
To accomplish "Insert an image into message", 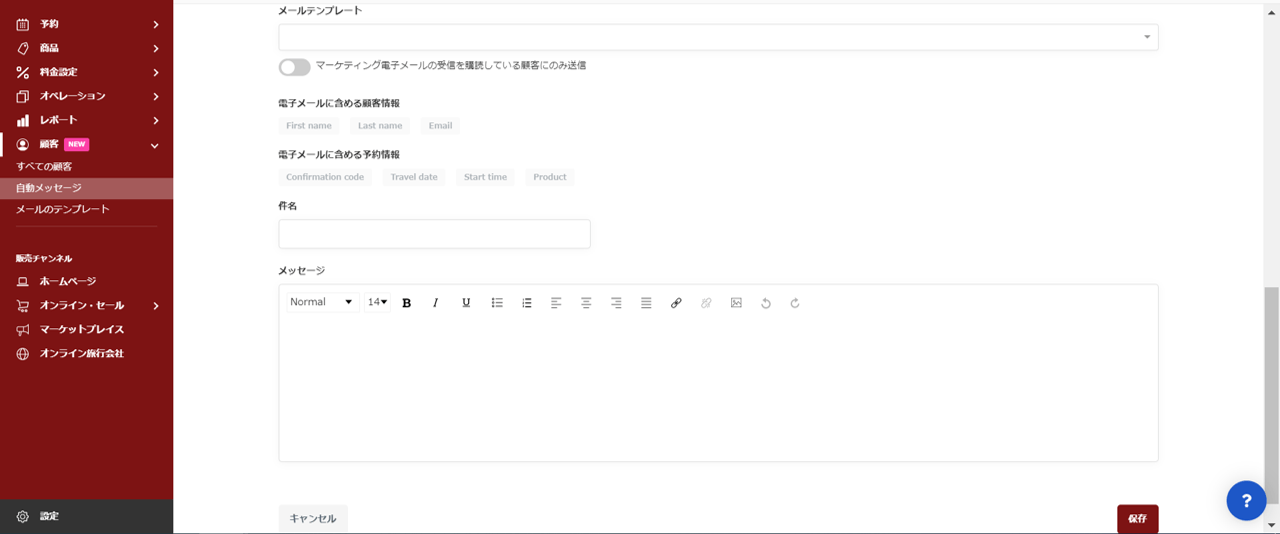I will coord(736,303).
